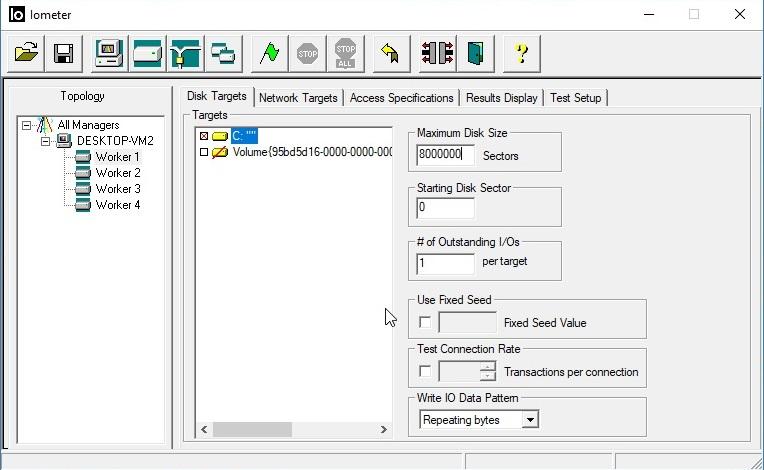Click targets list scroll left arrow
Viewport: 764px width, 470px height.
(x=204, y=430)
